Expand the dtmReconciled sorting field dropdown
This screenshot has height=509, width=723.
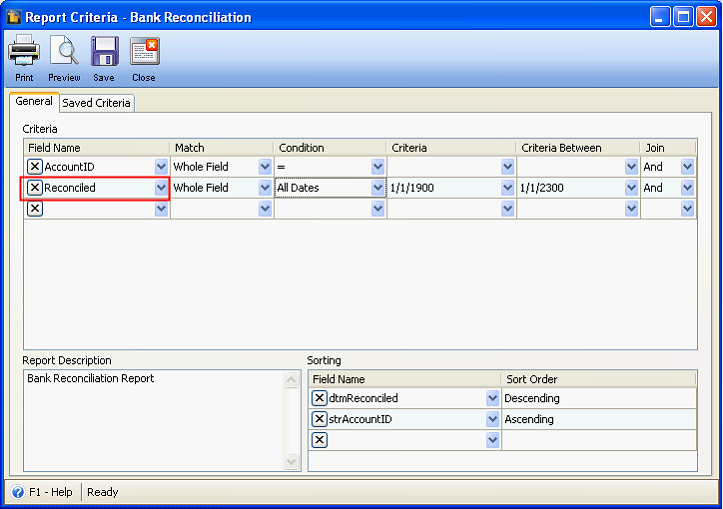point(492,397)
